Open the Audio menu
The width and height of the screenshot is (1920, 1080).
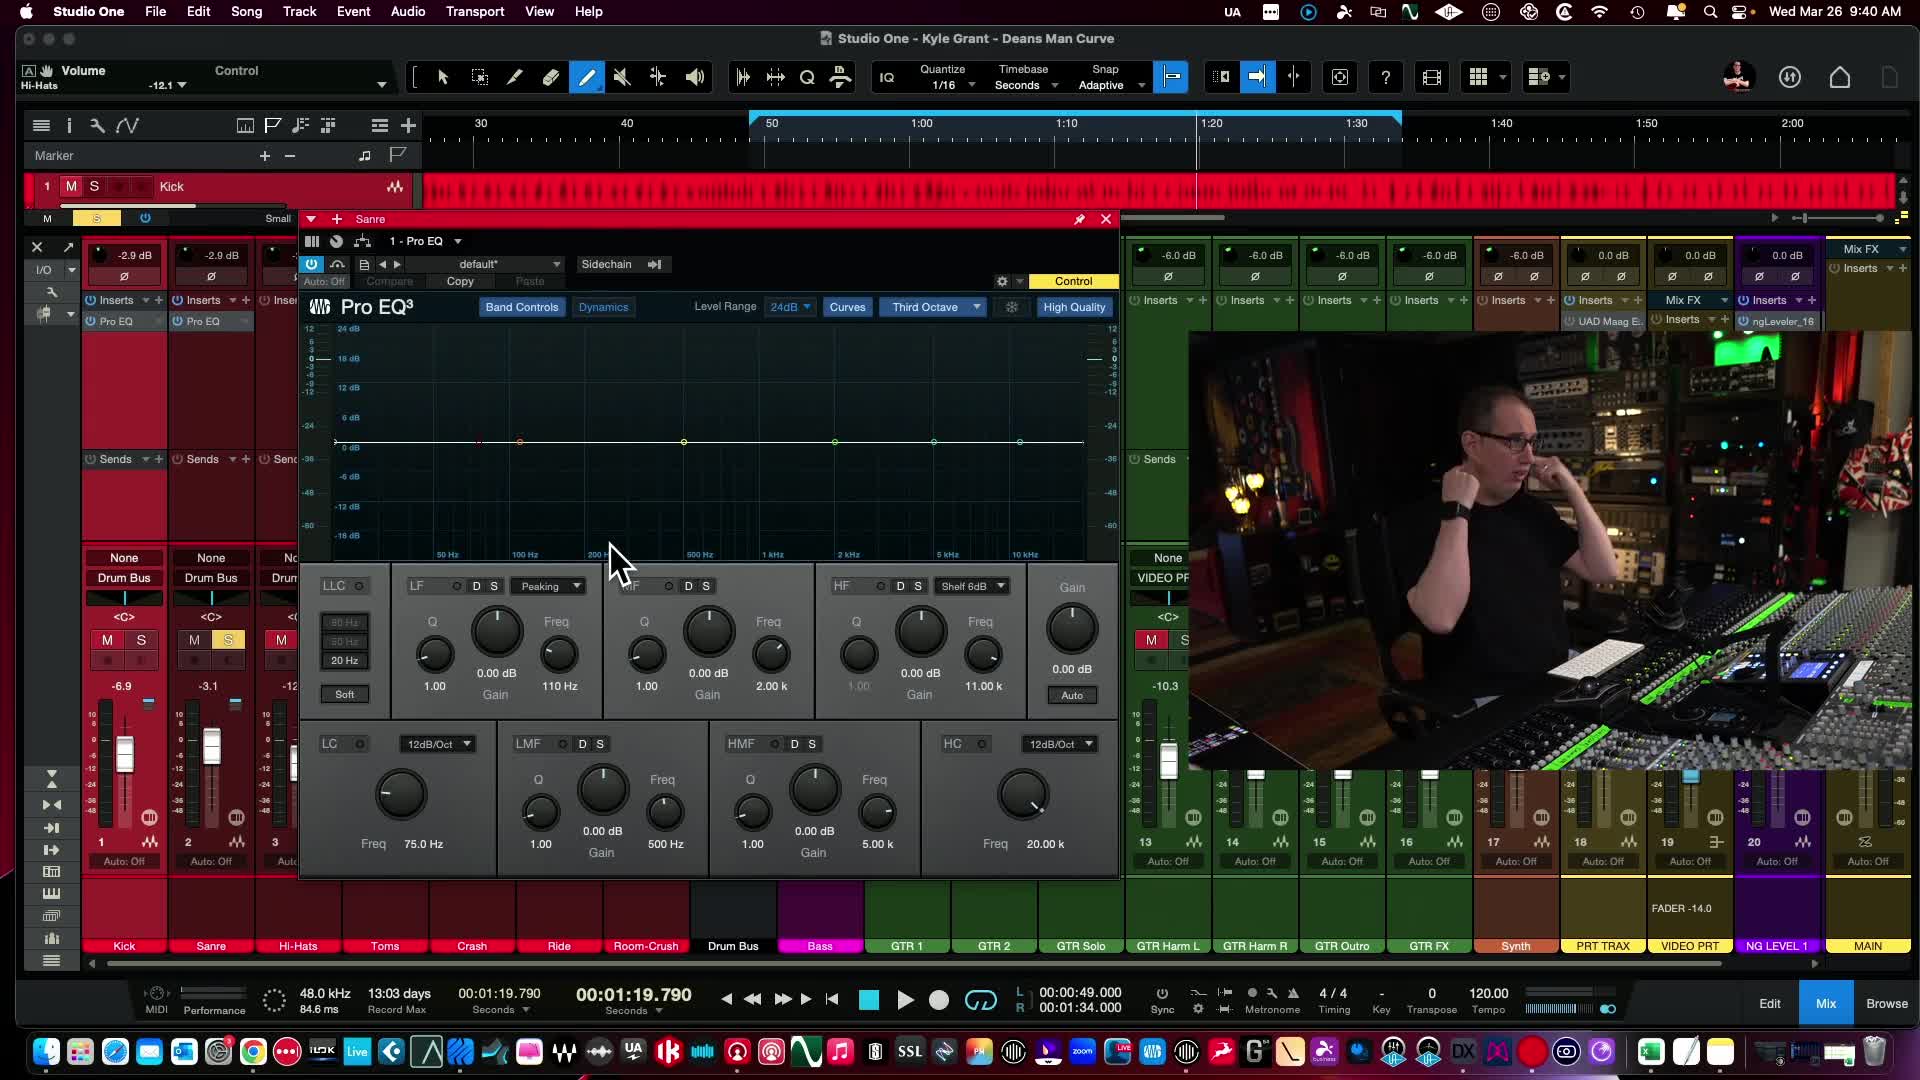click(408, 11)
